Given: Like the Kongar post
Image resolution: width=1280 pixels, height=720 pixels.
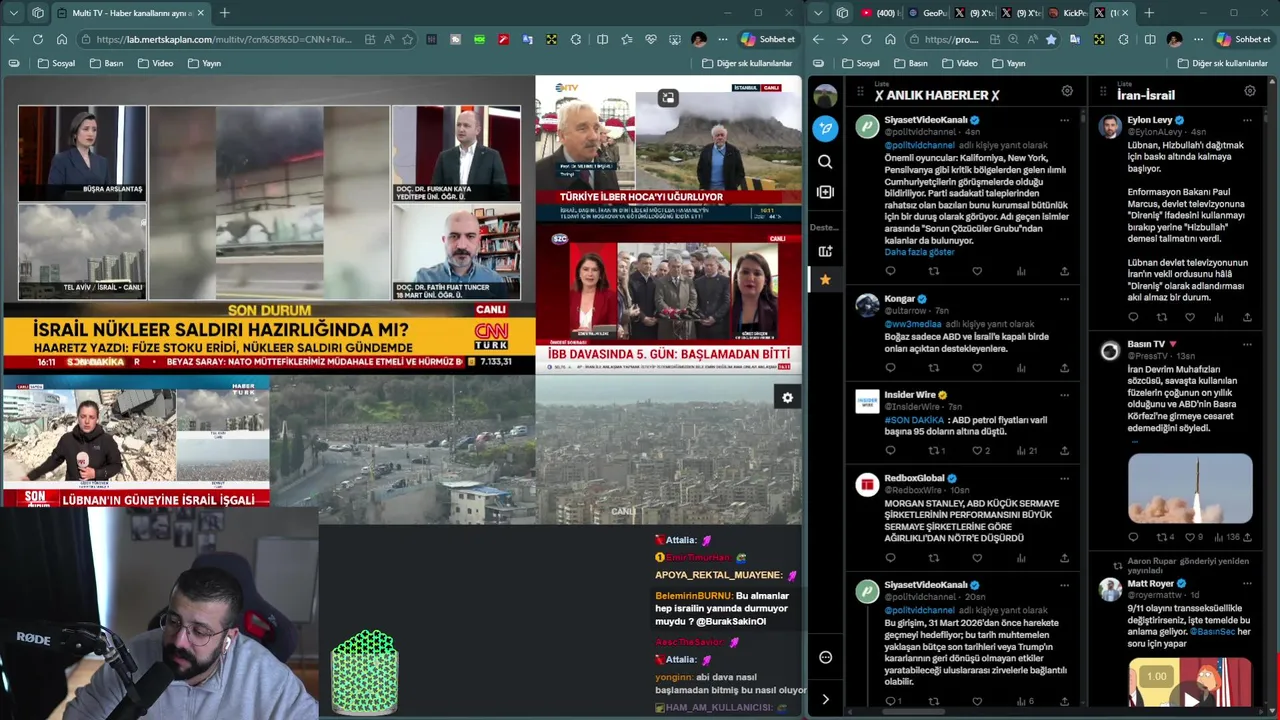Looking at the screenshot, I should point(977,368).
